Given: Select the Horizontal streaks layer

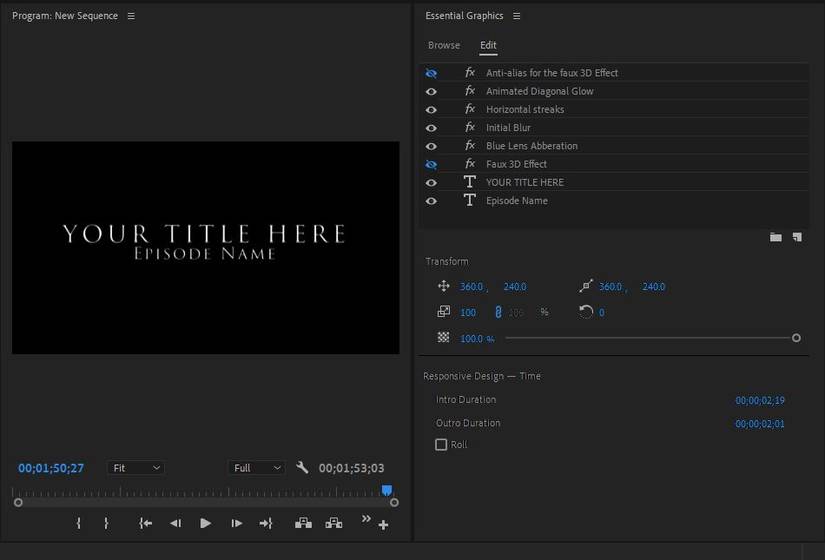Looking at the screenshot, I should tap(525, 109).
